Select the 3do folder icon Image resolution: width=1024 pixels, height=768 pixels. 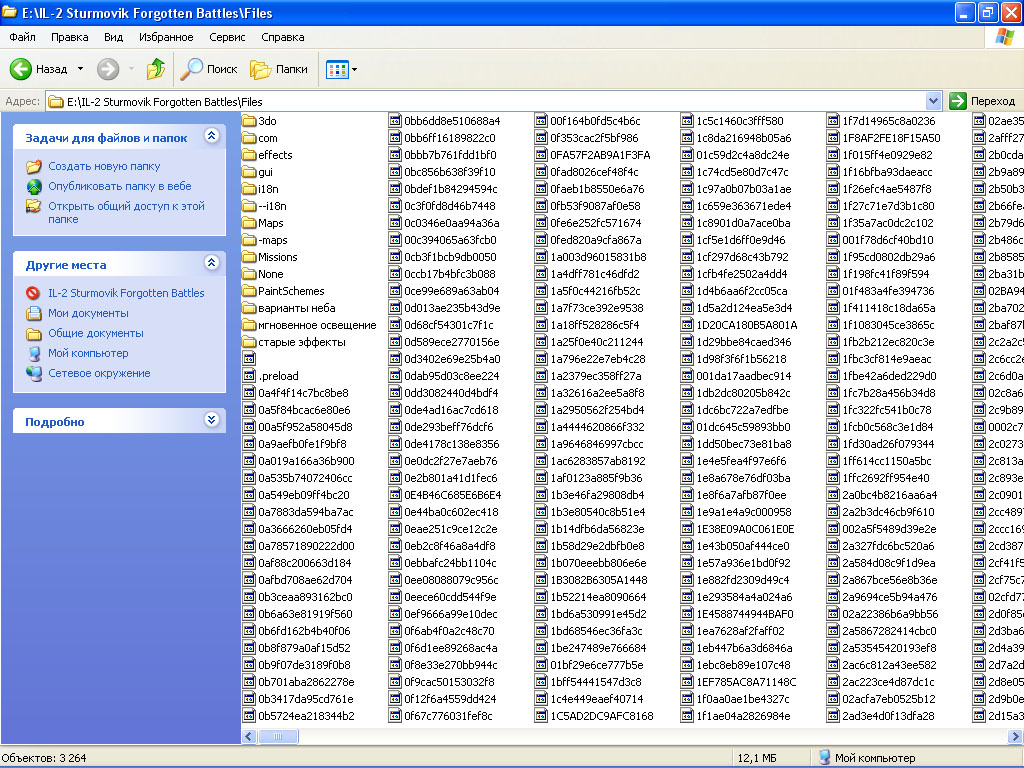249,121
